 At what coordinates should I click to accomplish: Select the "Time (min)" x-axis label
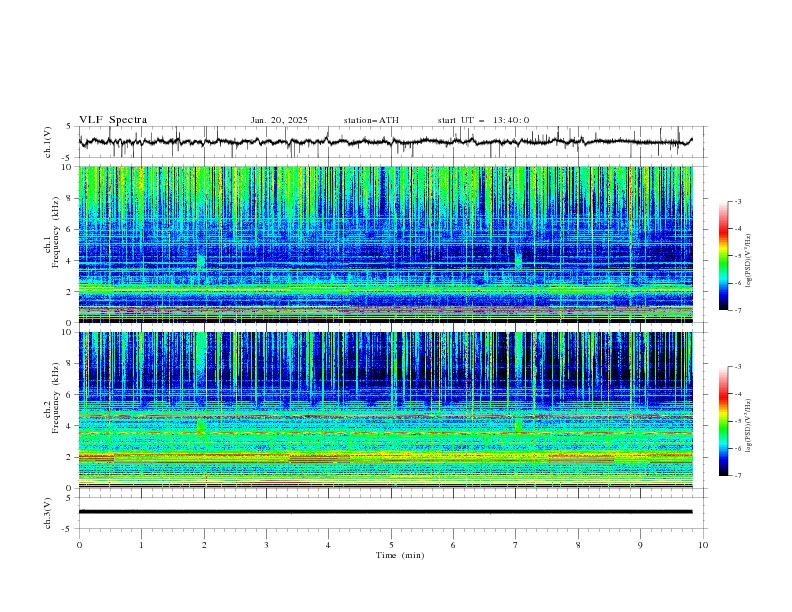[x=400, y=555]
